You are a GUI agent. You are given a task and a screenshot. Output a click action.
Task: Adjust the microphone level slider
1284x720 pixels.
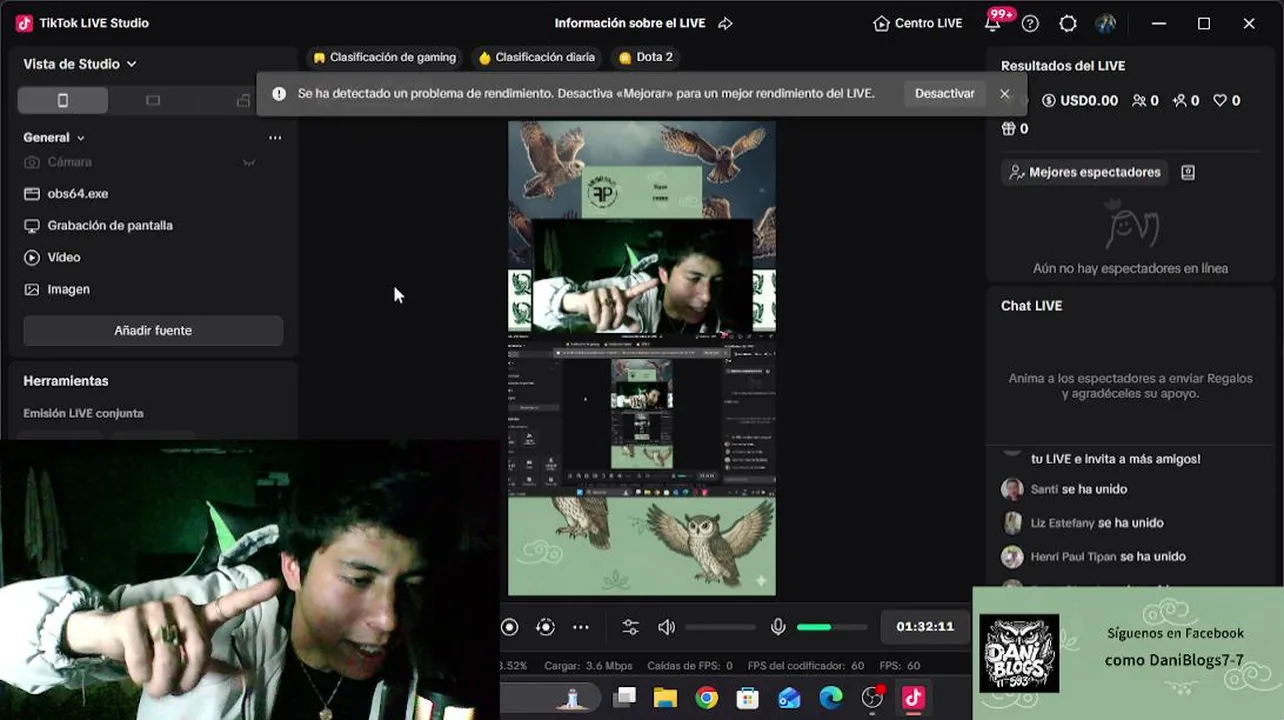(x=832, y=627)
